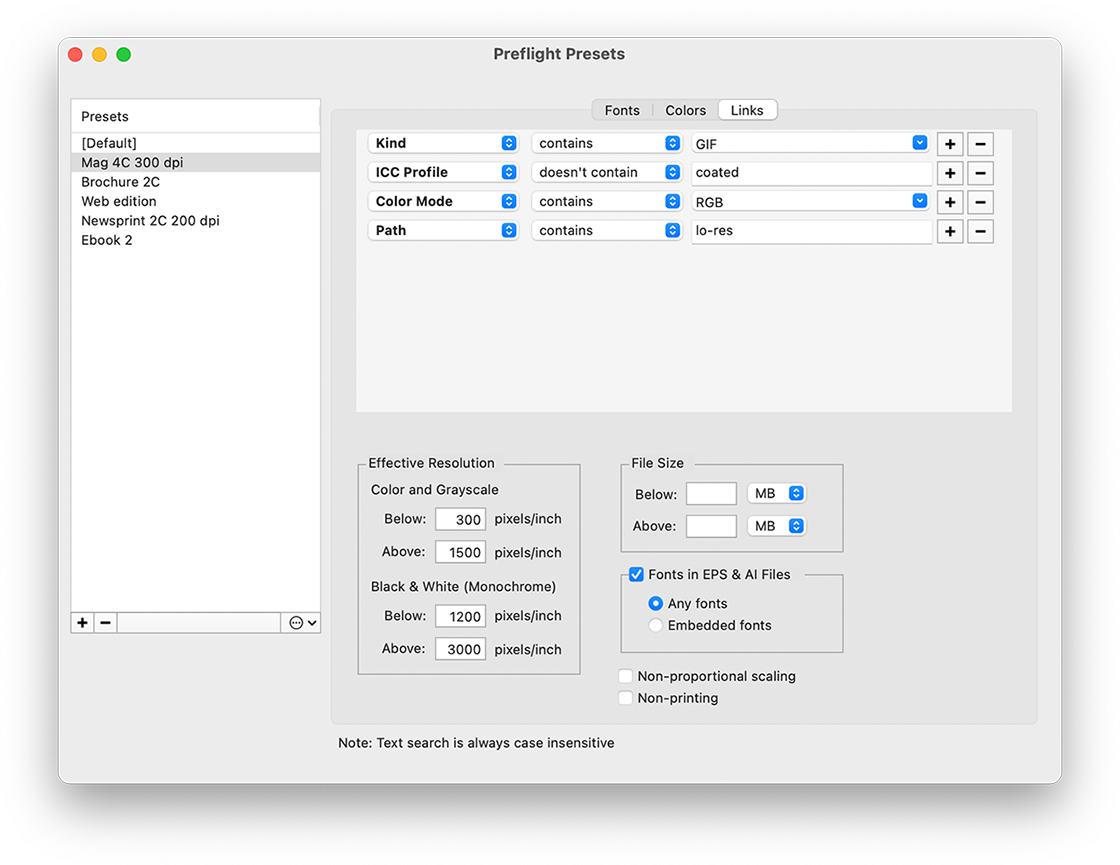Enable Non-proportional scaling
Screen dimensions: 1120x865
(x=625, y=676)
